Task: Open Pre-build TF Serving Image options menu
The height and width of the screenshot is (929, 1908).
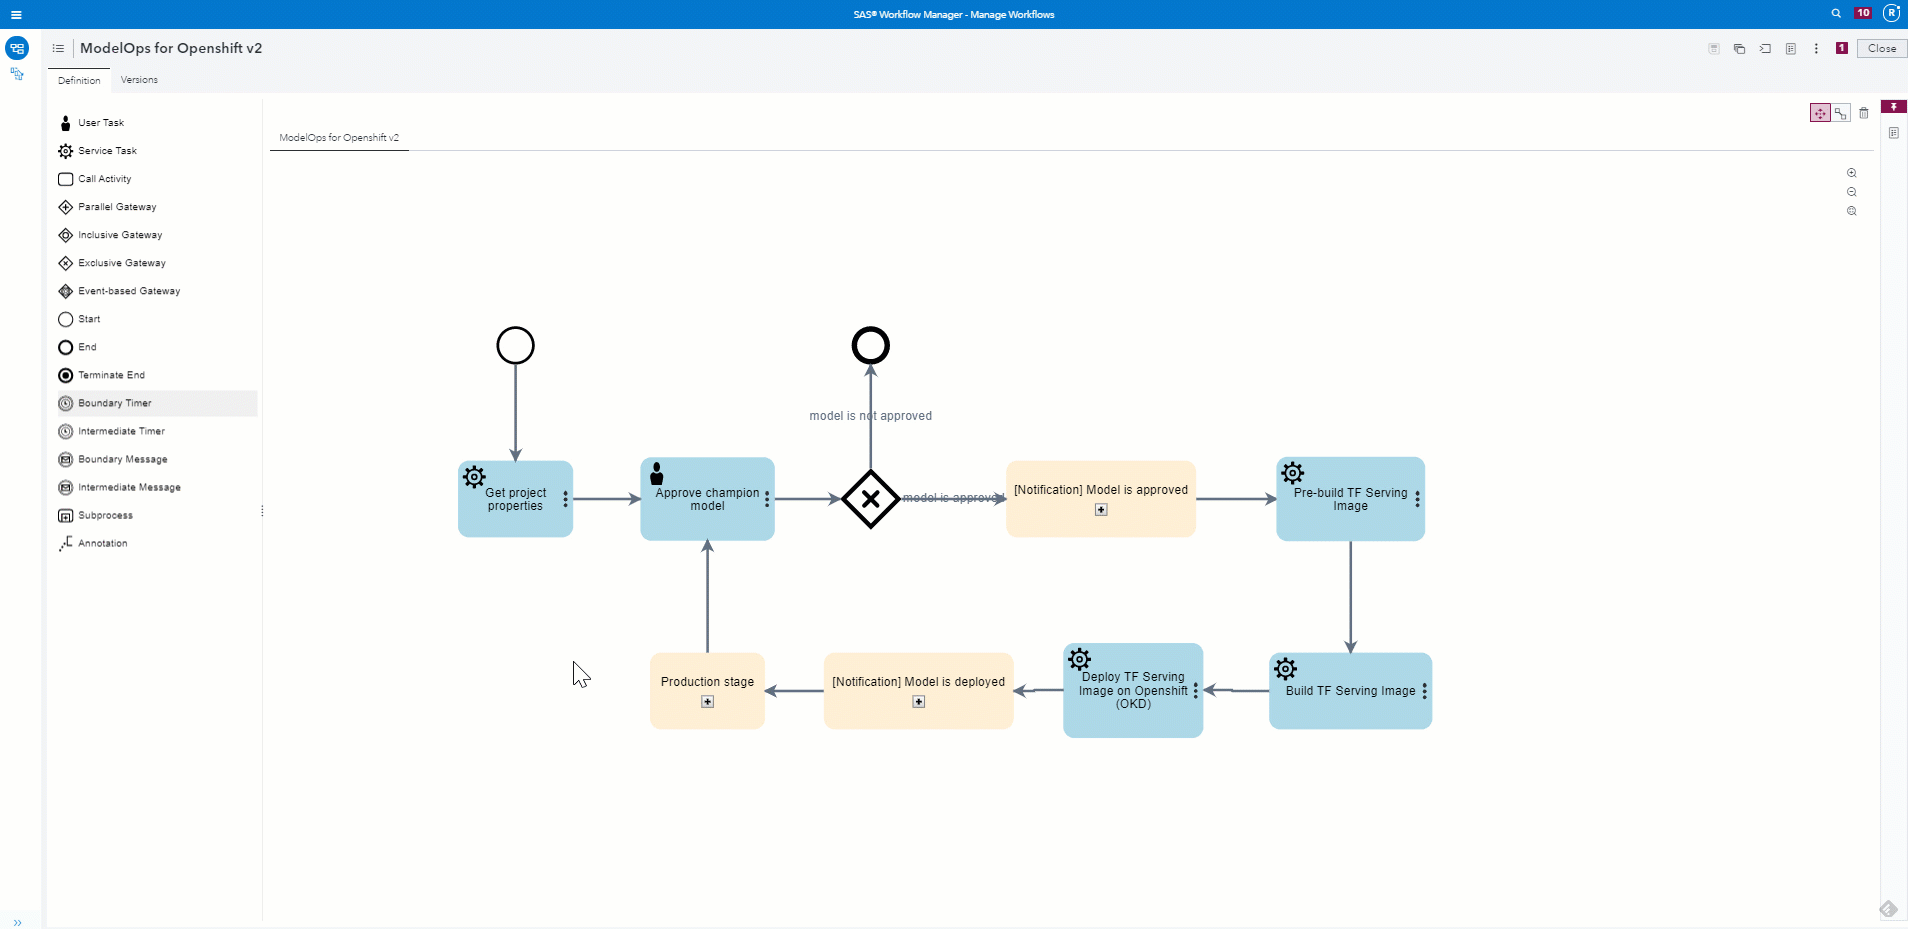Action: tap(1417, 499)
